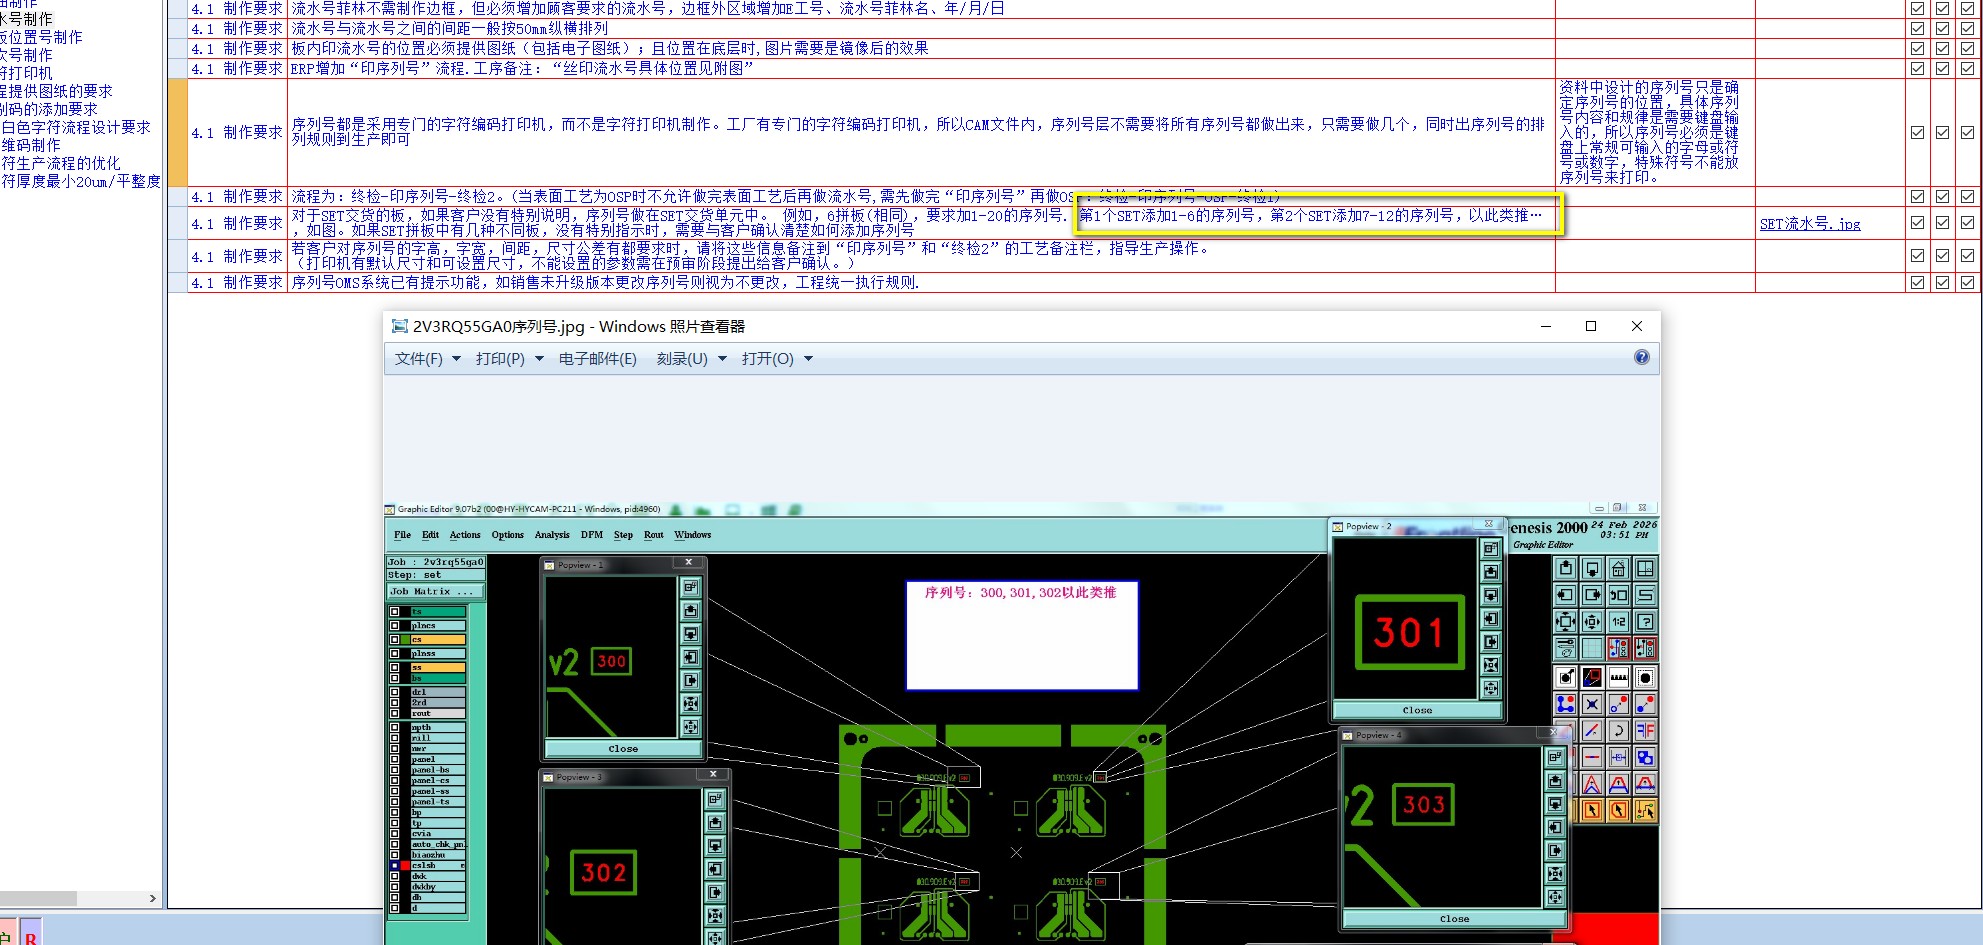Toggle the rout layer checkbox

(394, 713)
